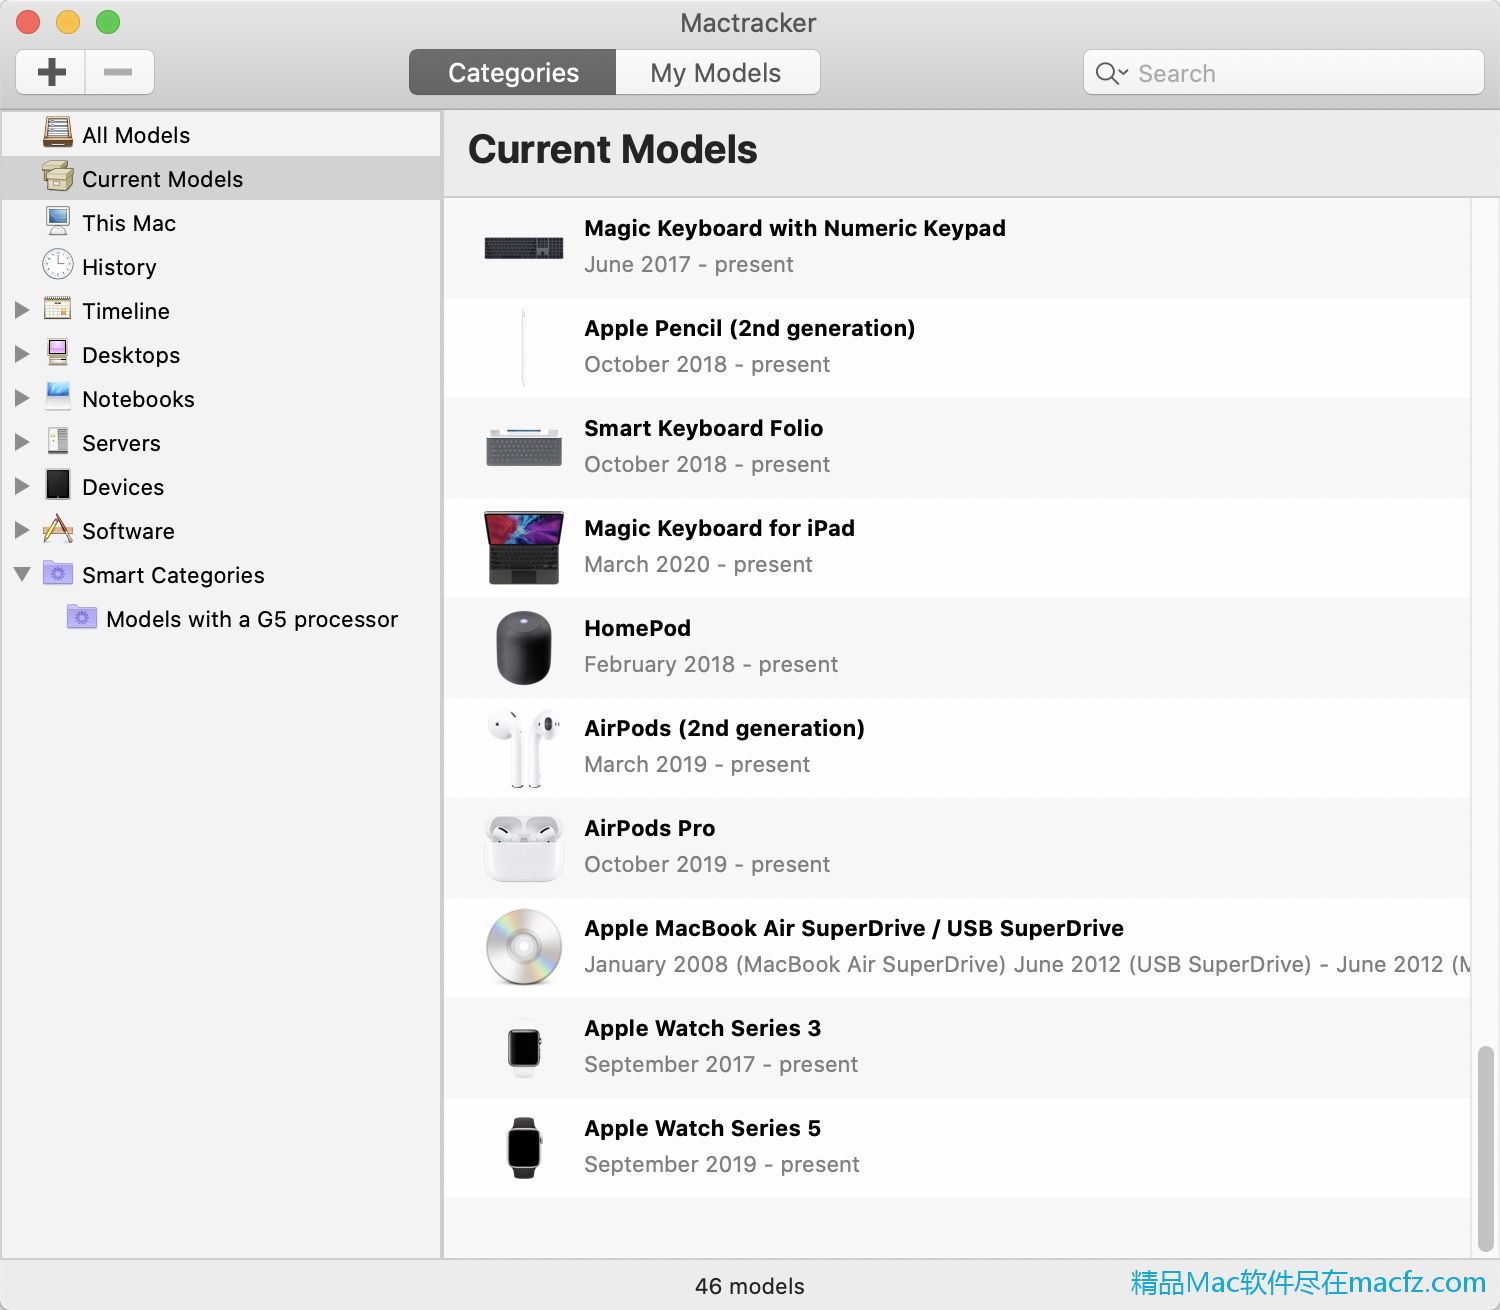Click the Apple Watch Series 5 thumbnail

[x=524, y=1148]
